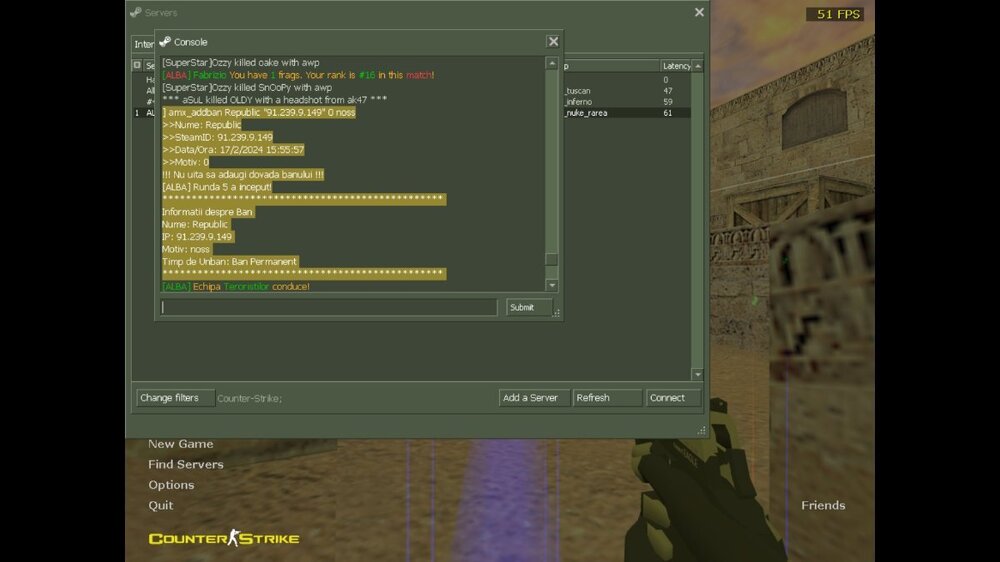Focus the console command input field
This screenshot has height=562, width=1000.
click(x=329, y=307)
